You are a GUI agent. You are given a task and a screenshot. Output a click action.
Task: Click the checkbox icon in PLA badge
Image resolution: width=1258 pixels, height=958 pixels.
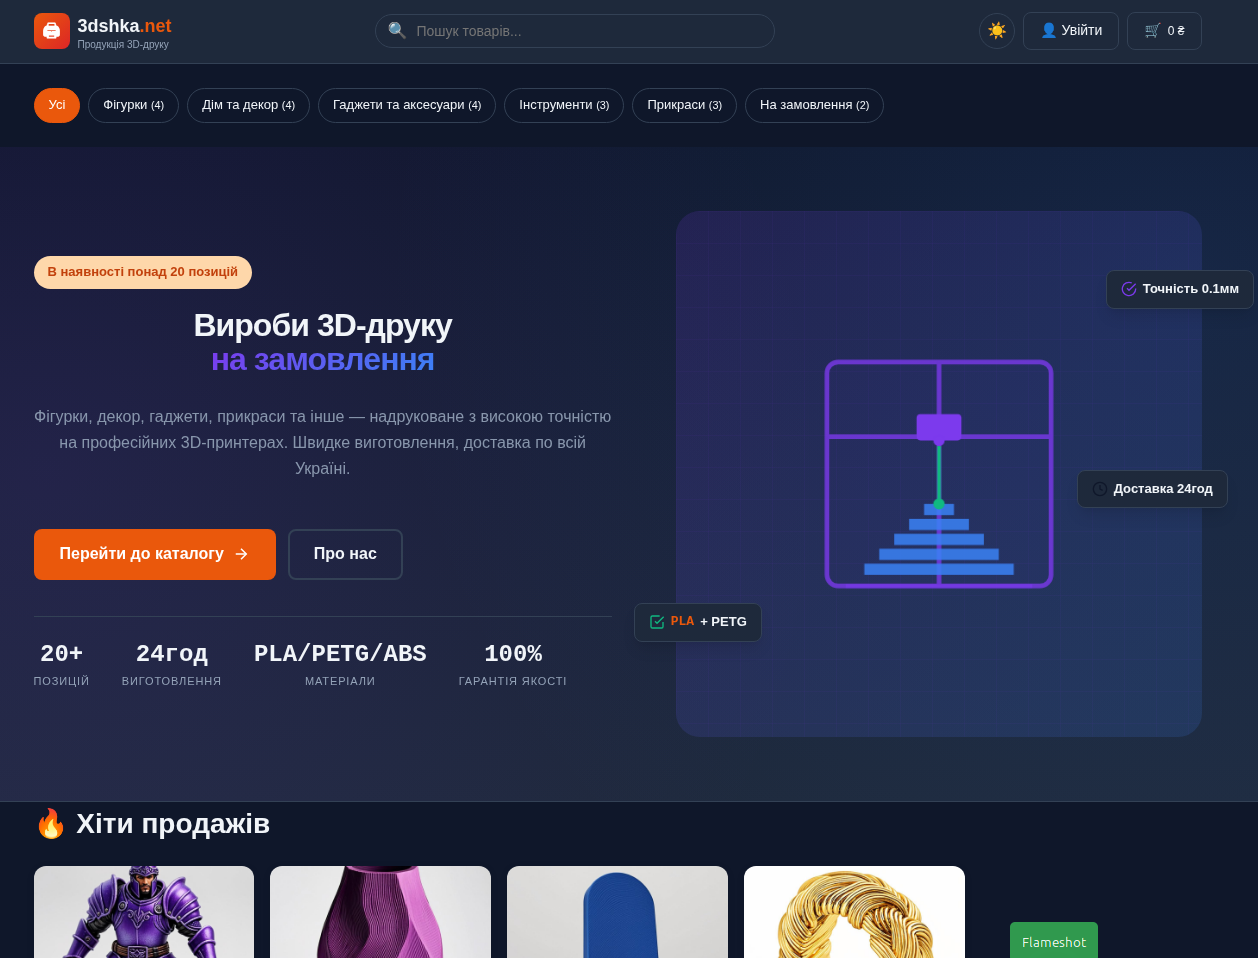tap(657, 622)
